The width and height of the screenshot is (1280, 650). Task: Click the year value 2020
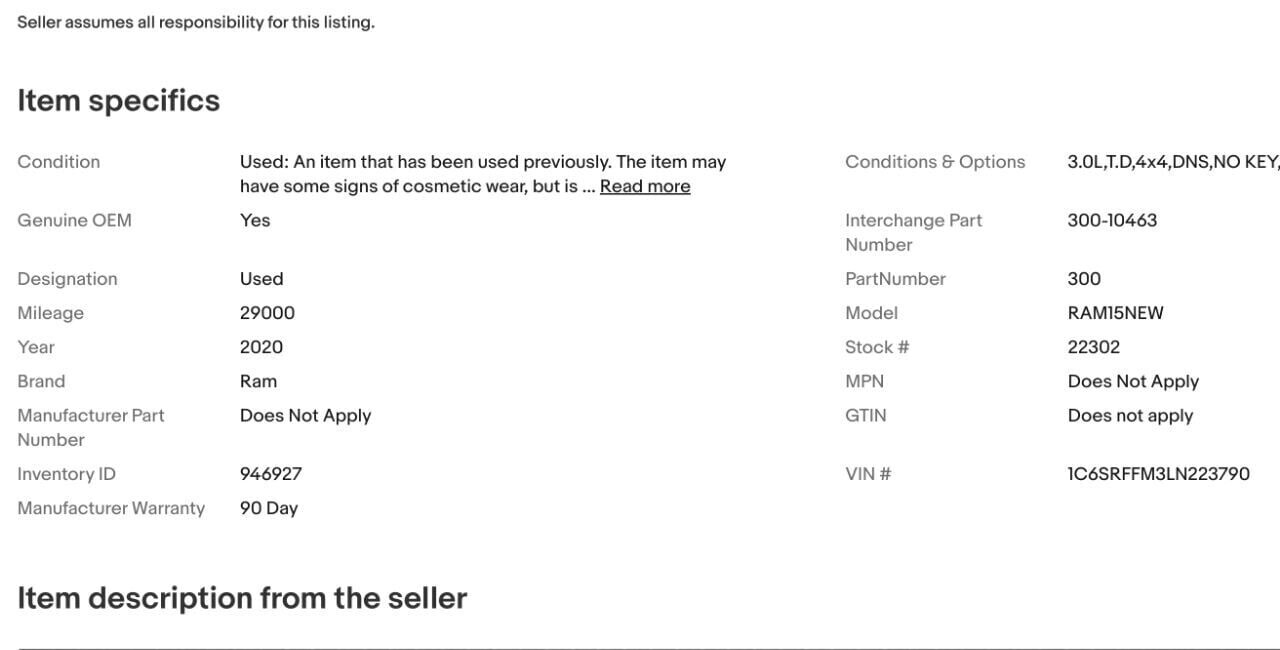pos(261,347)
